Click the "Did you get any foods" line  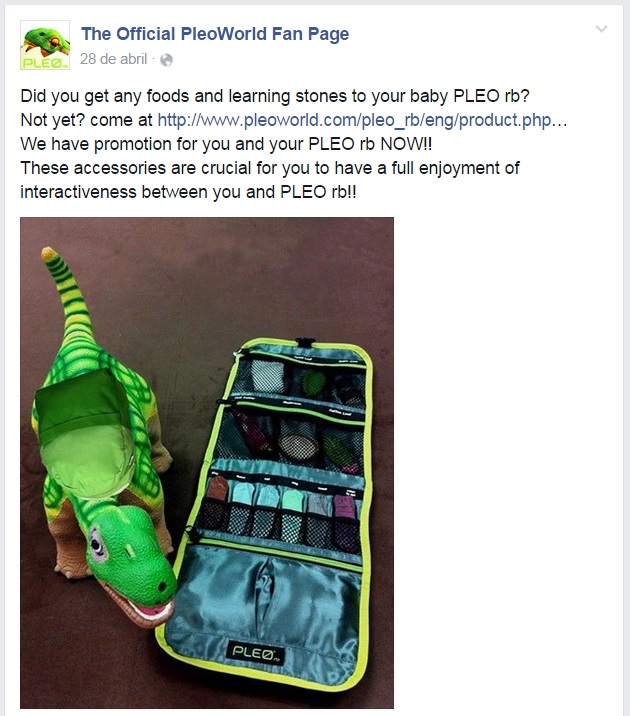[x=275, y=96]
